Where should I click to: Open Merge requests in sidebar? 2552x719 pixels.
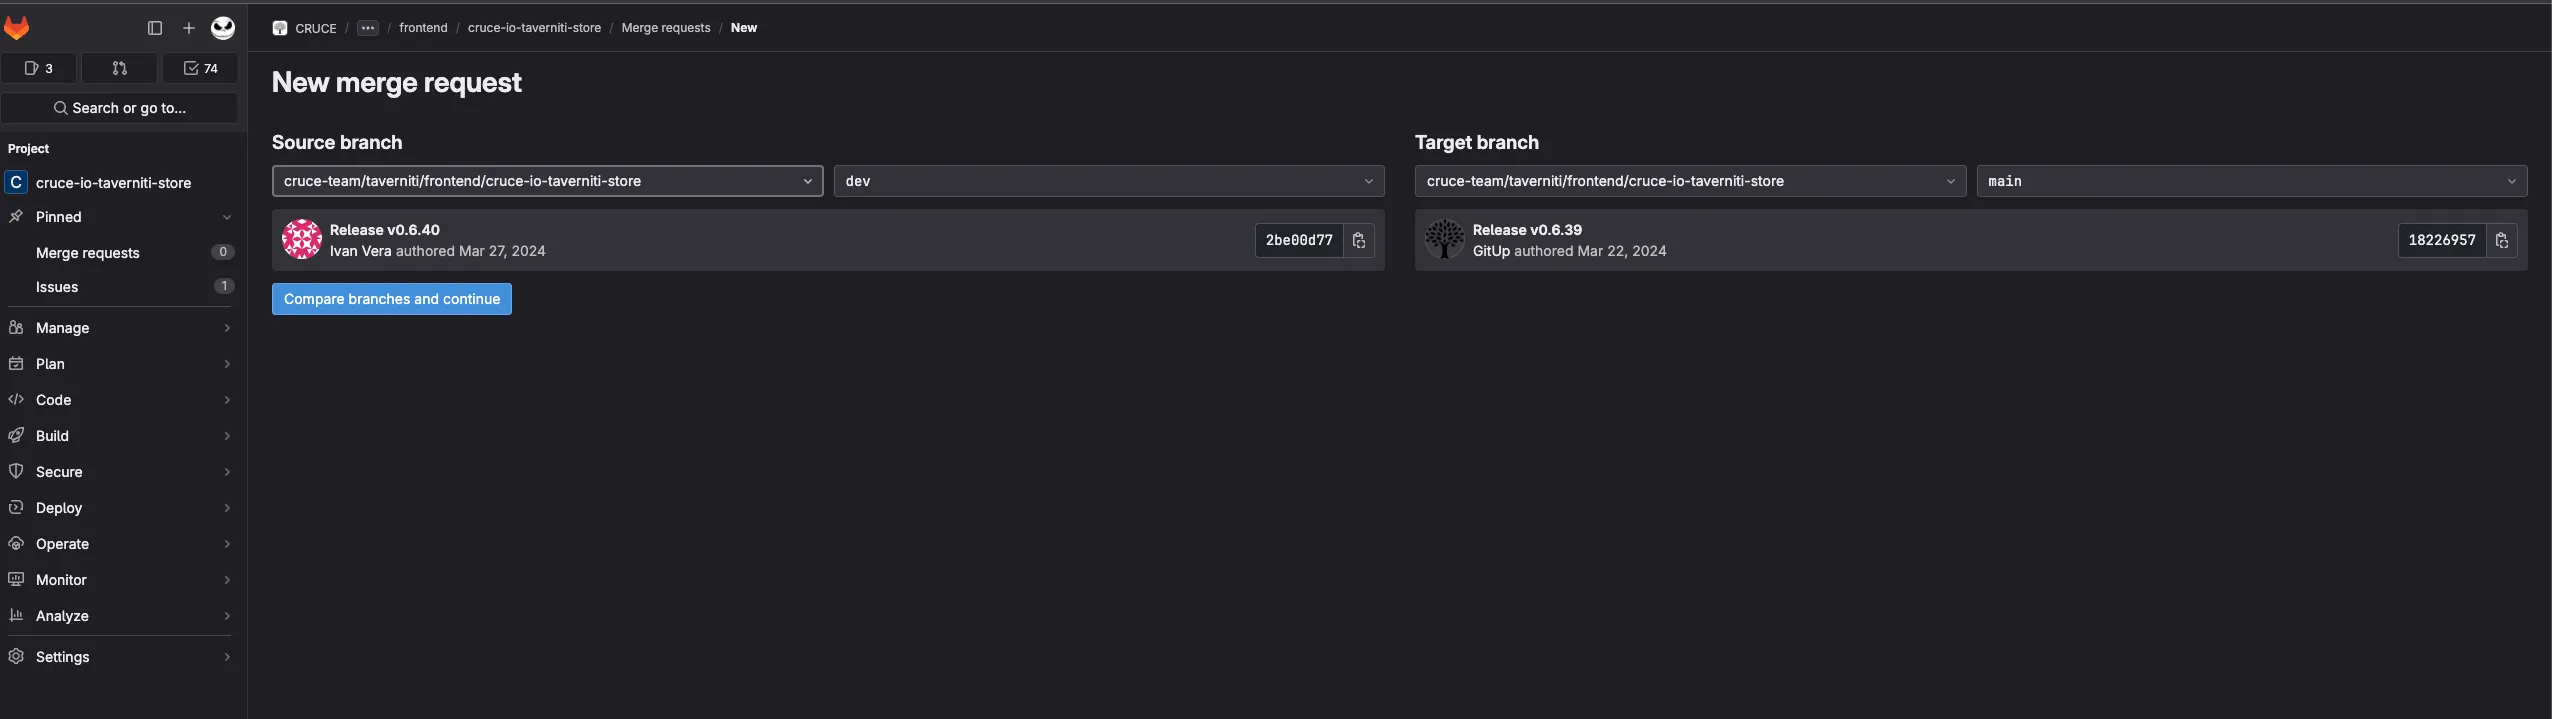120,253
